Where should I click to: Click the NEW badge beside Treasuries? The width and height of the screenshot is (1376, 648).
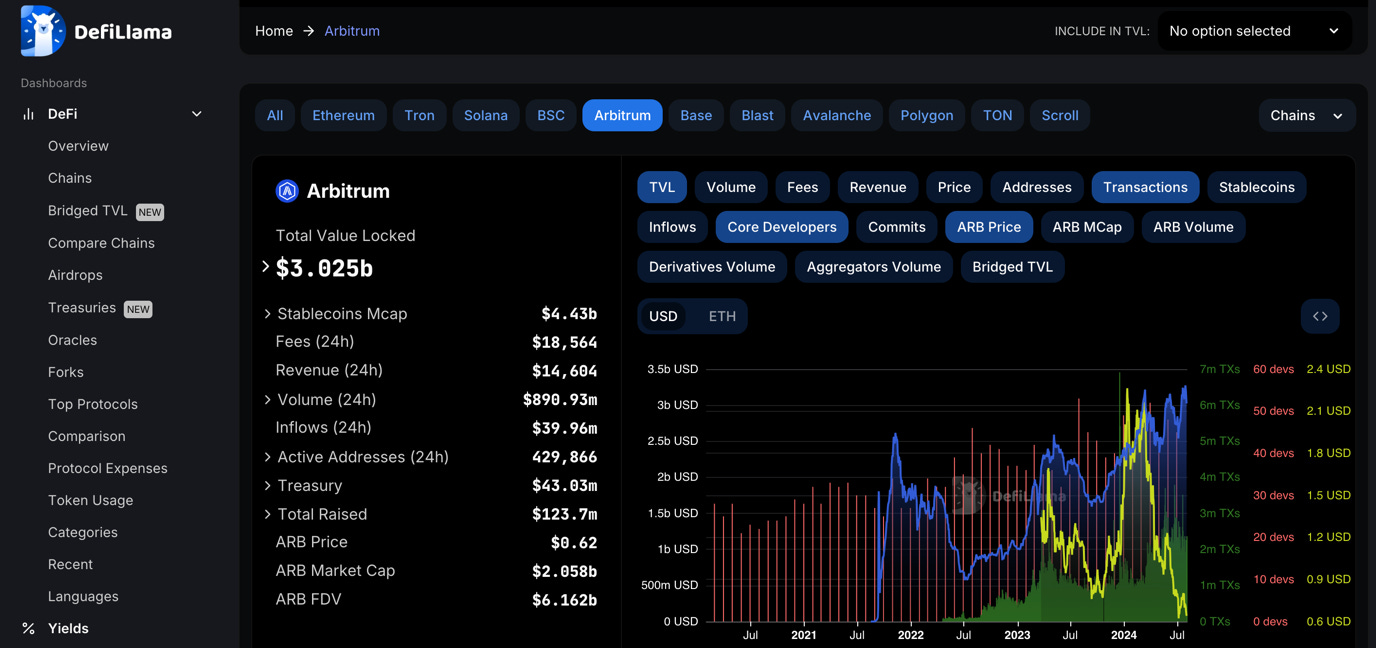pos(138,309)
